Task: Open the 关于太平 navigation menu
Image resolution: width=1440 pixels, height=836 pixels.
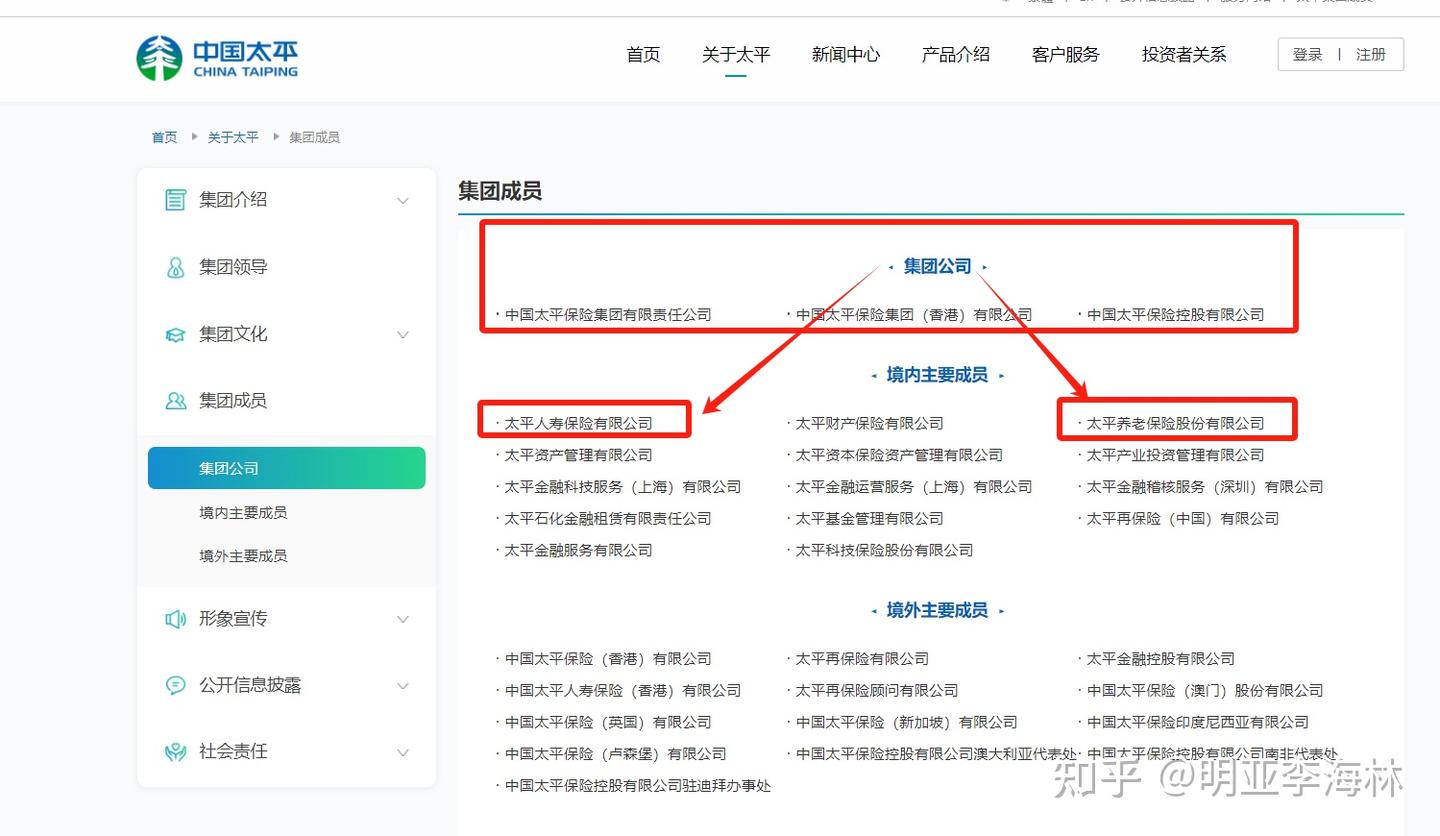Action: tap(736, 54)
